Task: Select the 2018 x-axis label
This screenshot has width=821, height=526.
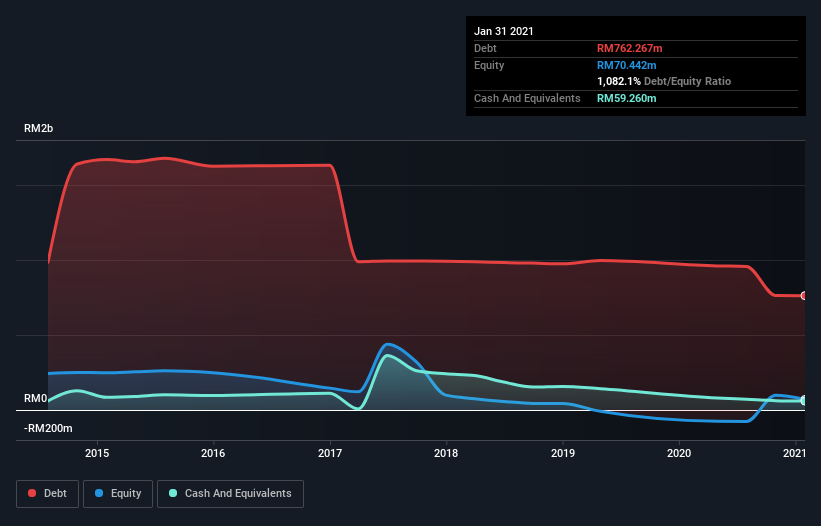Action: [x=446, y=453]
